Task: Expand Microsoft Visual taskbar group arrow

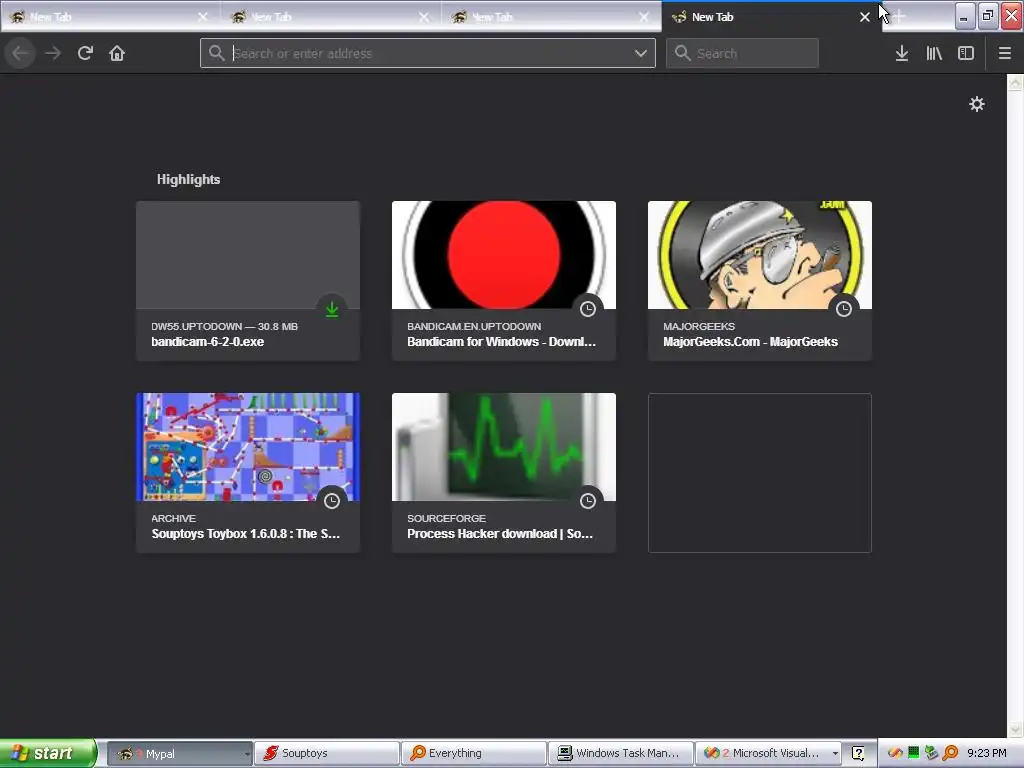Action: tap(835, 754)
